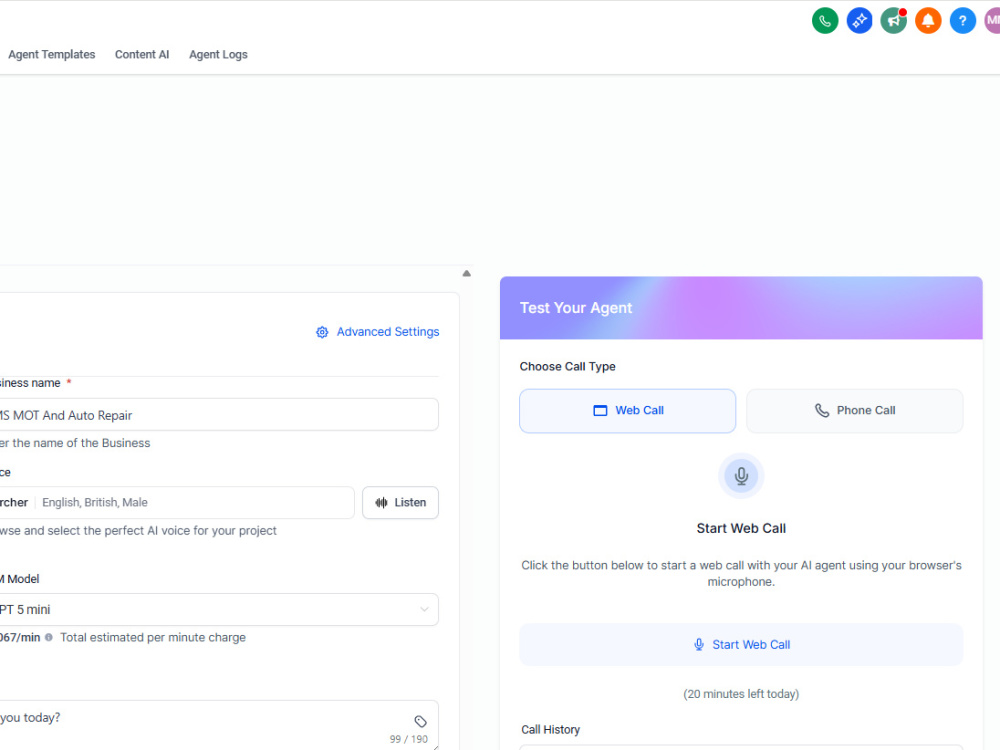Open the blue AI sparkle icon
1000x750 pixels.
(859, 21)
